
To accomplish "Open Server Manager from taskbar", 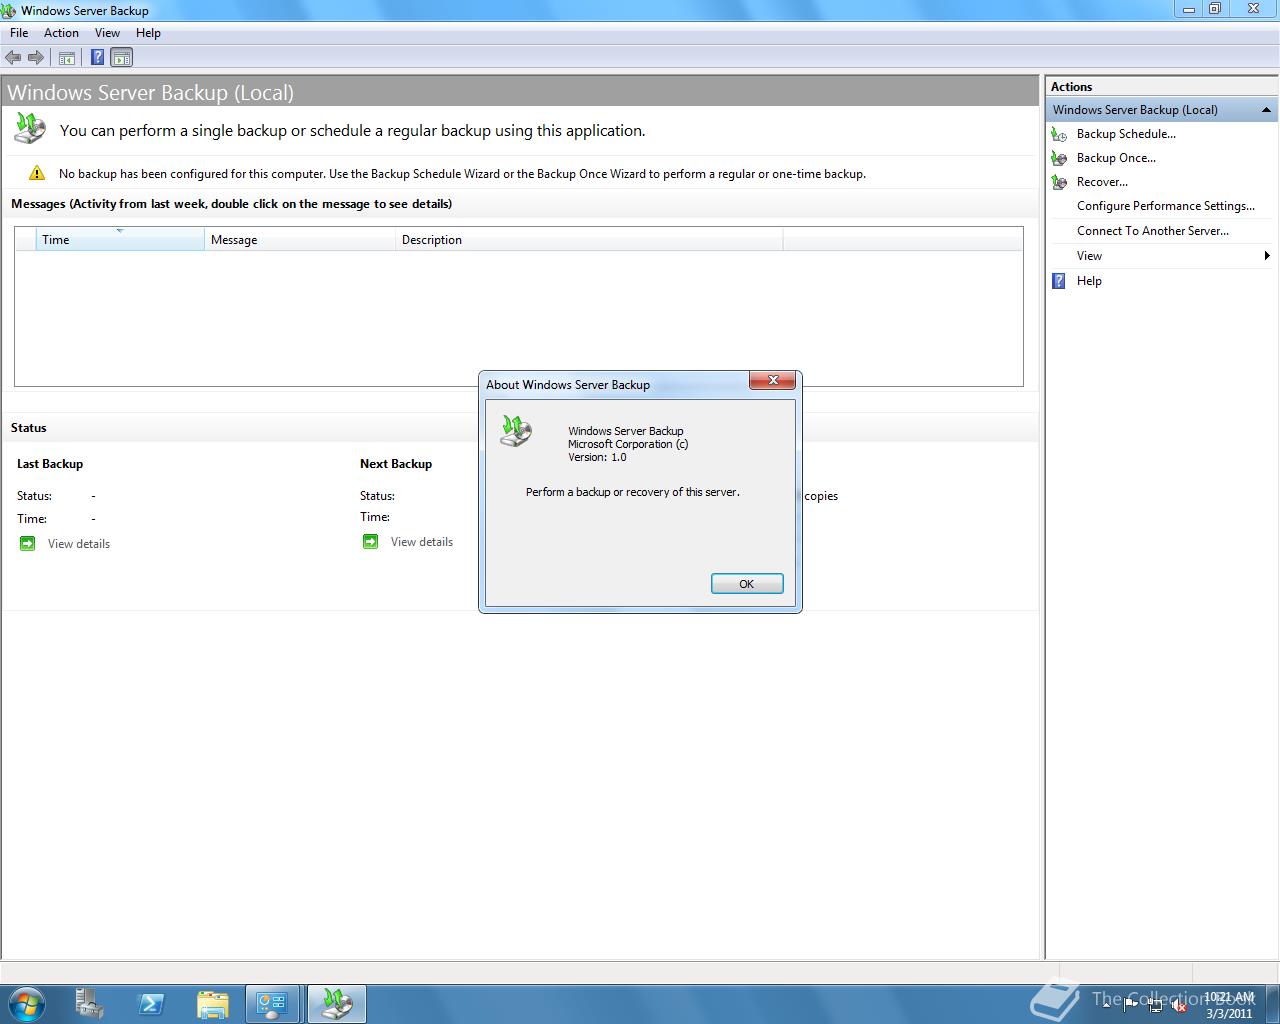I will (x=89, y=1003).
